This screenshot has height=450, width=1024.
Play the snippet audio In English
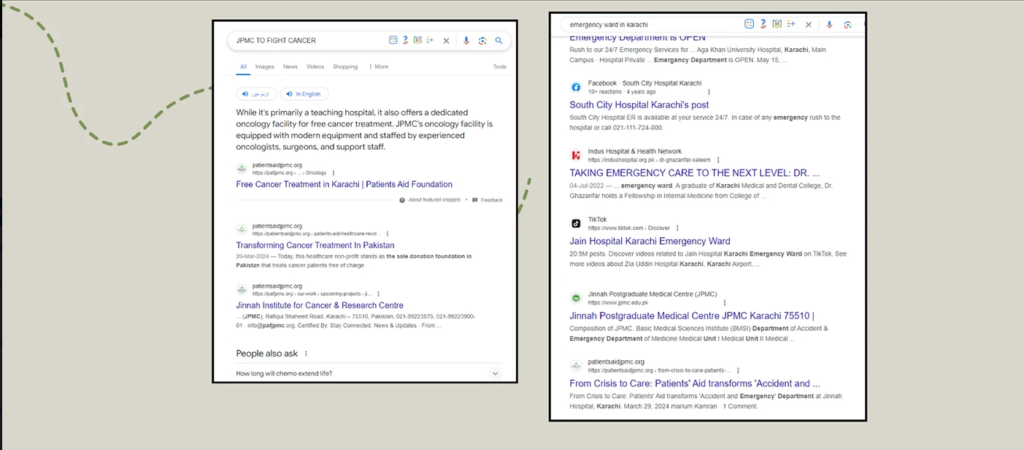coord(304,94)
